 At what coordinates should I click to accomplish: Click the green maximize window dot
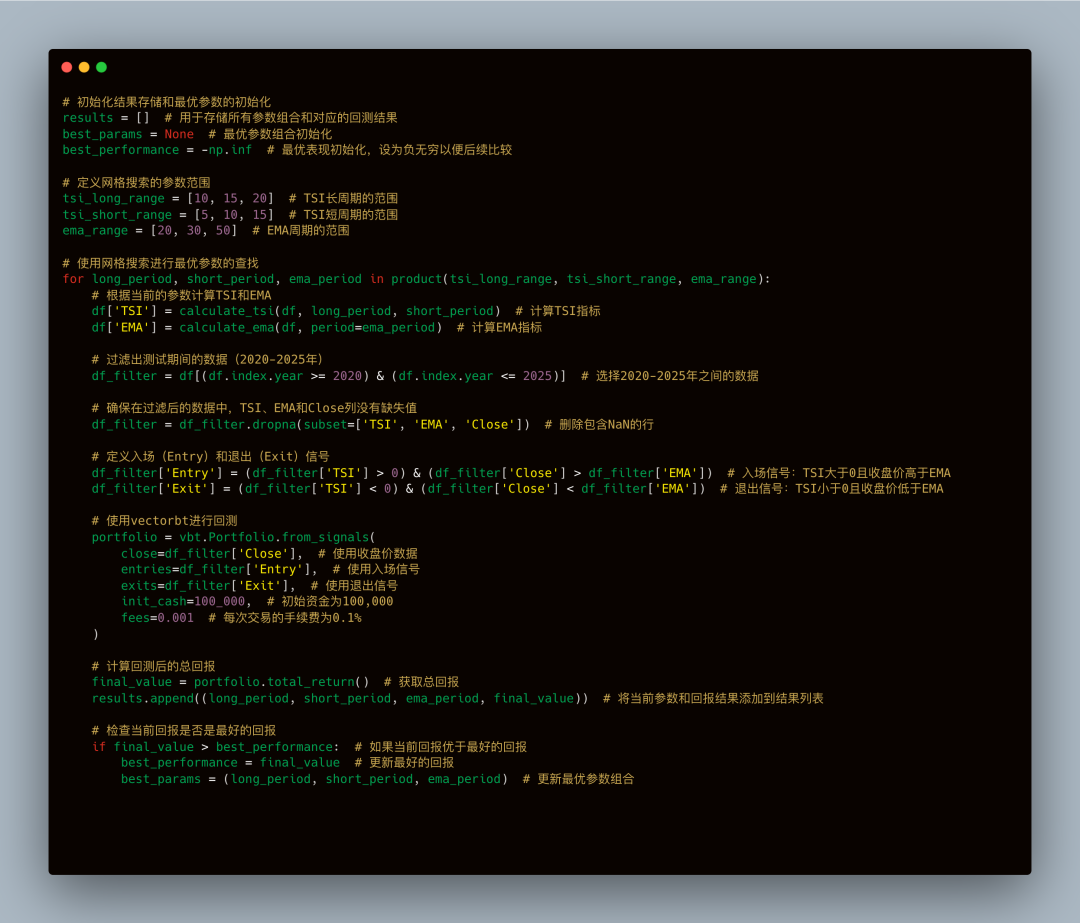pos(101,67)
